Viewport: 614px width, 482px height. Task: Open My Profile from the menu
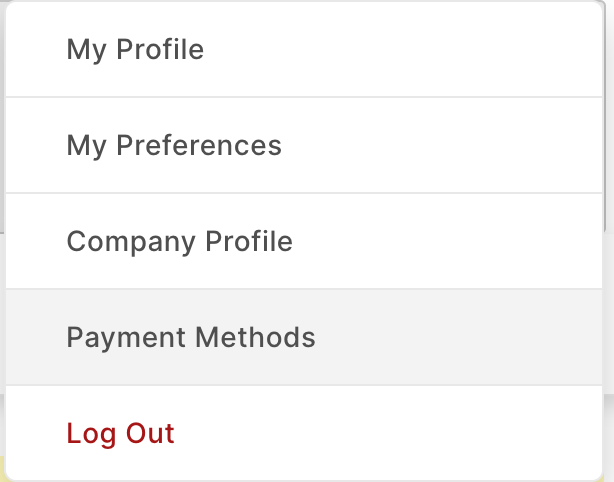tap(304, 49)
